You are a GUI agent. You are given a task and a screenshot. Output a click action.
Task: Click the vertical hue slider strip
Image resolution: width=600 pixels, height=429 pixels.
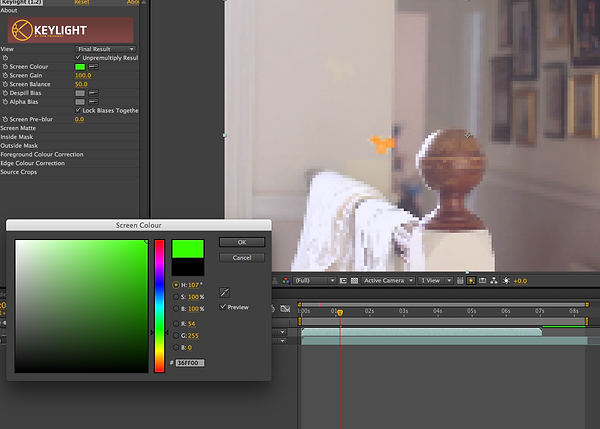pyautogui.click(x=160, y=306)
